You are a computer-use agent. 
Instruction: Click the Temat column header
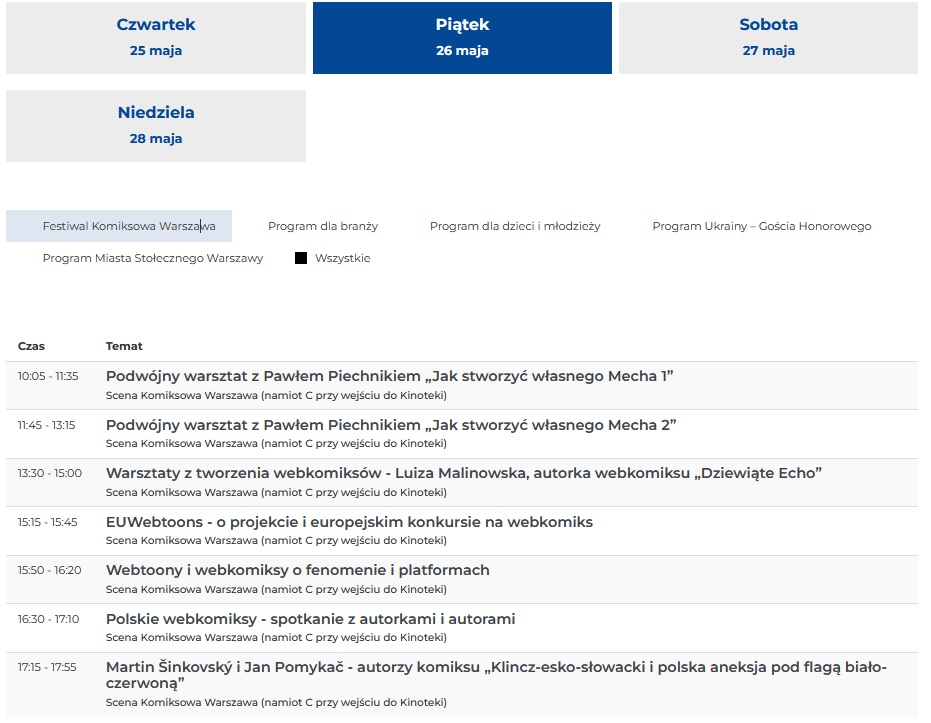tap(124, 346)
